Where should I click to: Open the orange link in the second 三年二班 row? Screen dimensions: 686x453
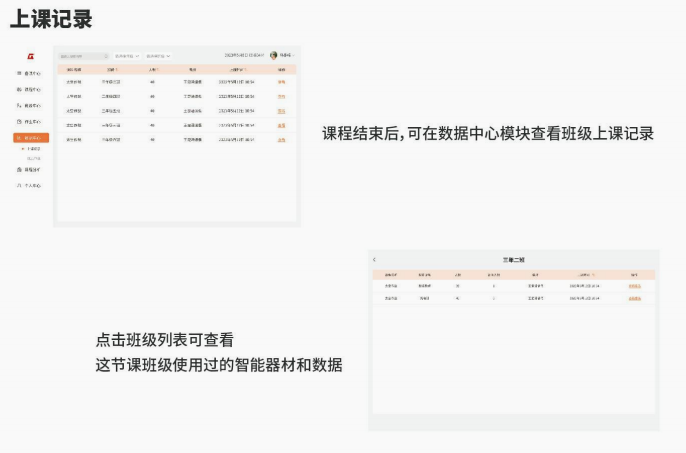pyautogui.click(x=635, y=298)
